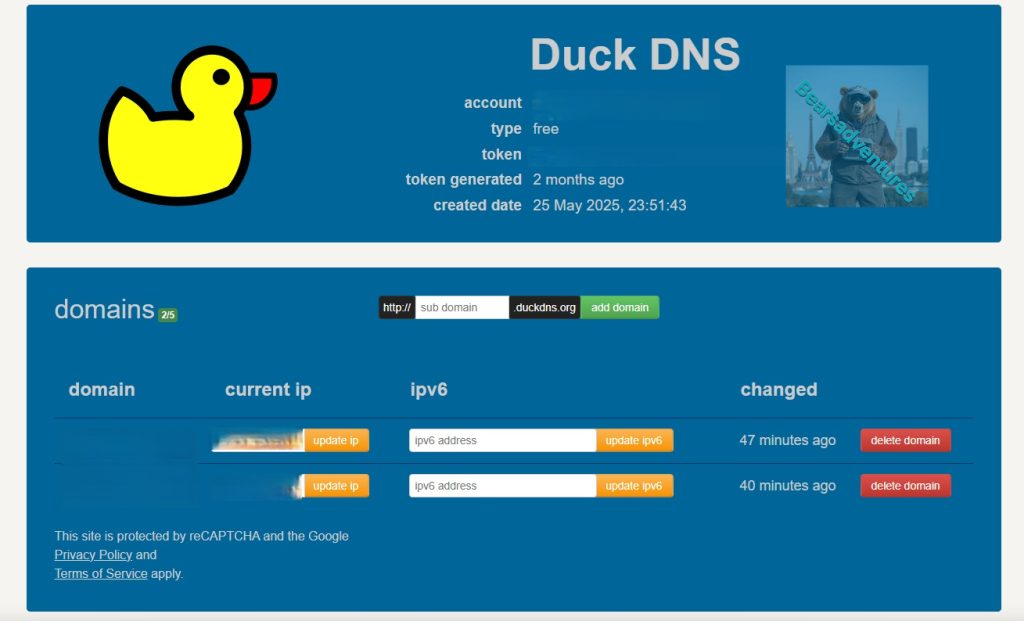Select the '47 minutes ago' text
The width and height of the screenshot is (1024, 621).
(x=787, y=440)
